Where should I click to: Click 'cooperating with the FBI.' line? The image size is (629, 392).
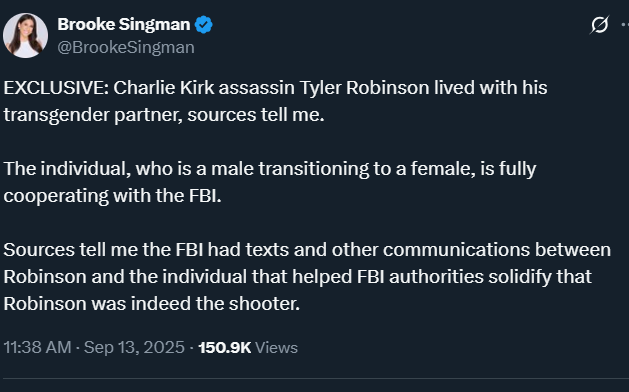112,196
